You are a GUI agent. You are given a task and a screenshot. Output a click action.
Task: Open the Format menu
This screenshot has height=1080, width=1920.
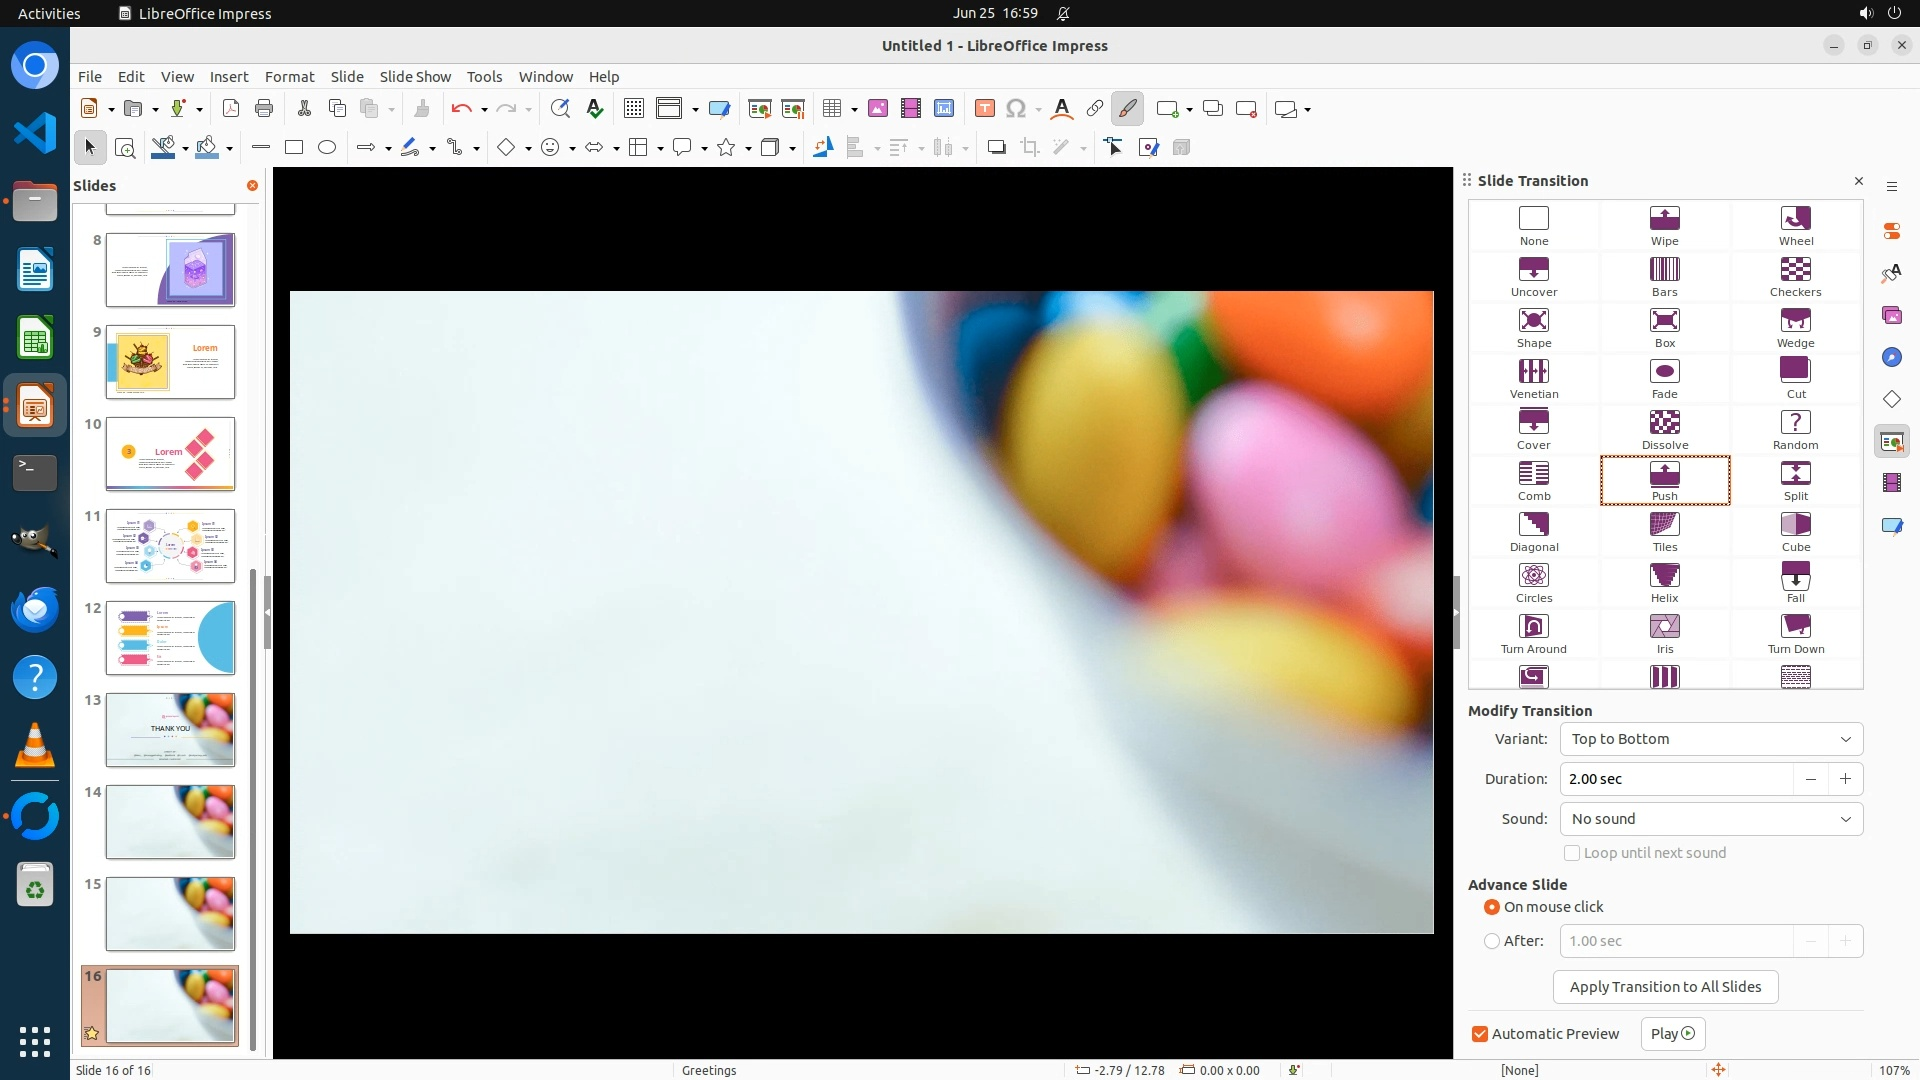(289, 77)
